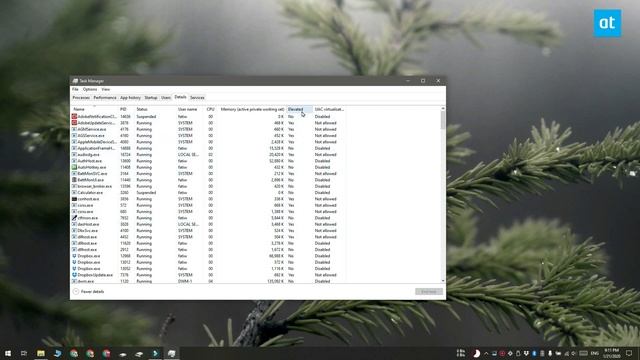Click Not allowed cell for DropboxUpdate.exe
The width and height of the screenshot is (640, 360).
point(325,275)
